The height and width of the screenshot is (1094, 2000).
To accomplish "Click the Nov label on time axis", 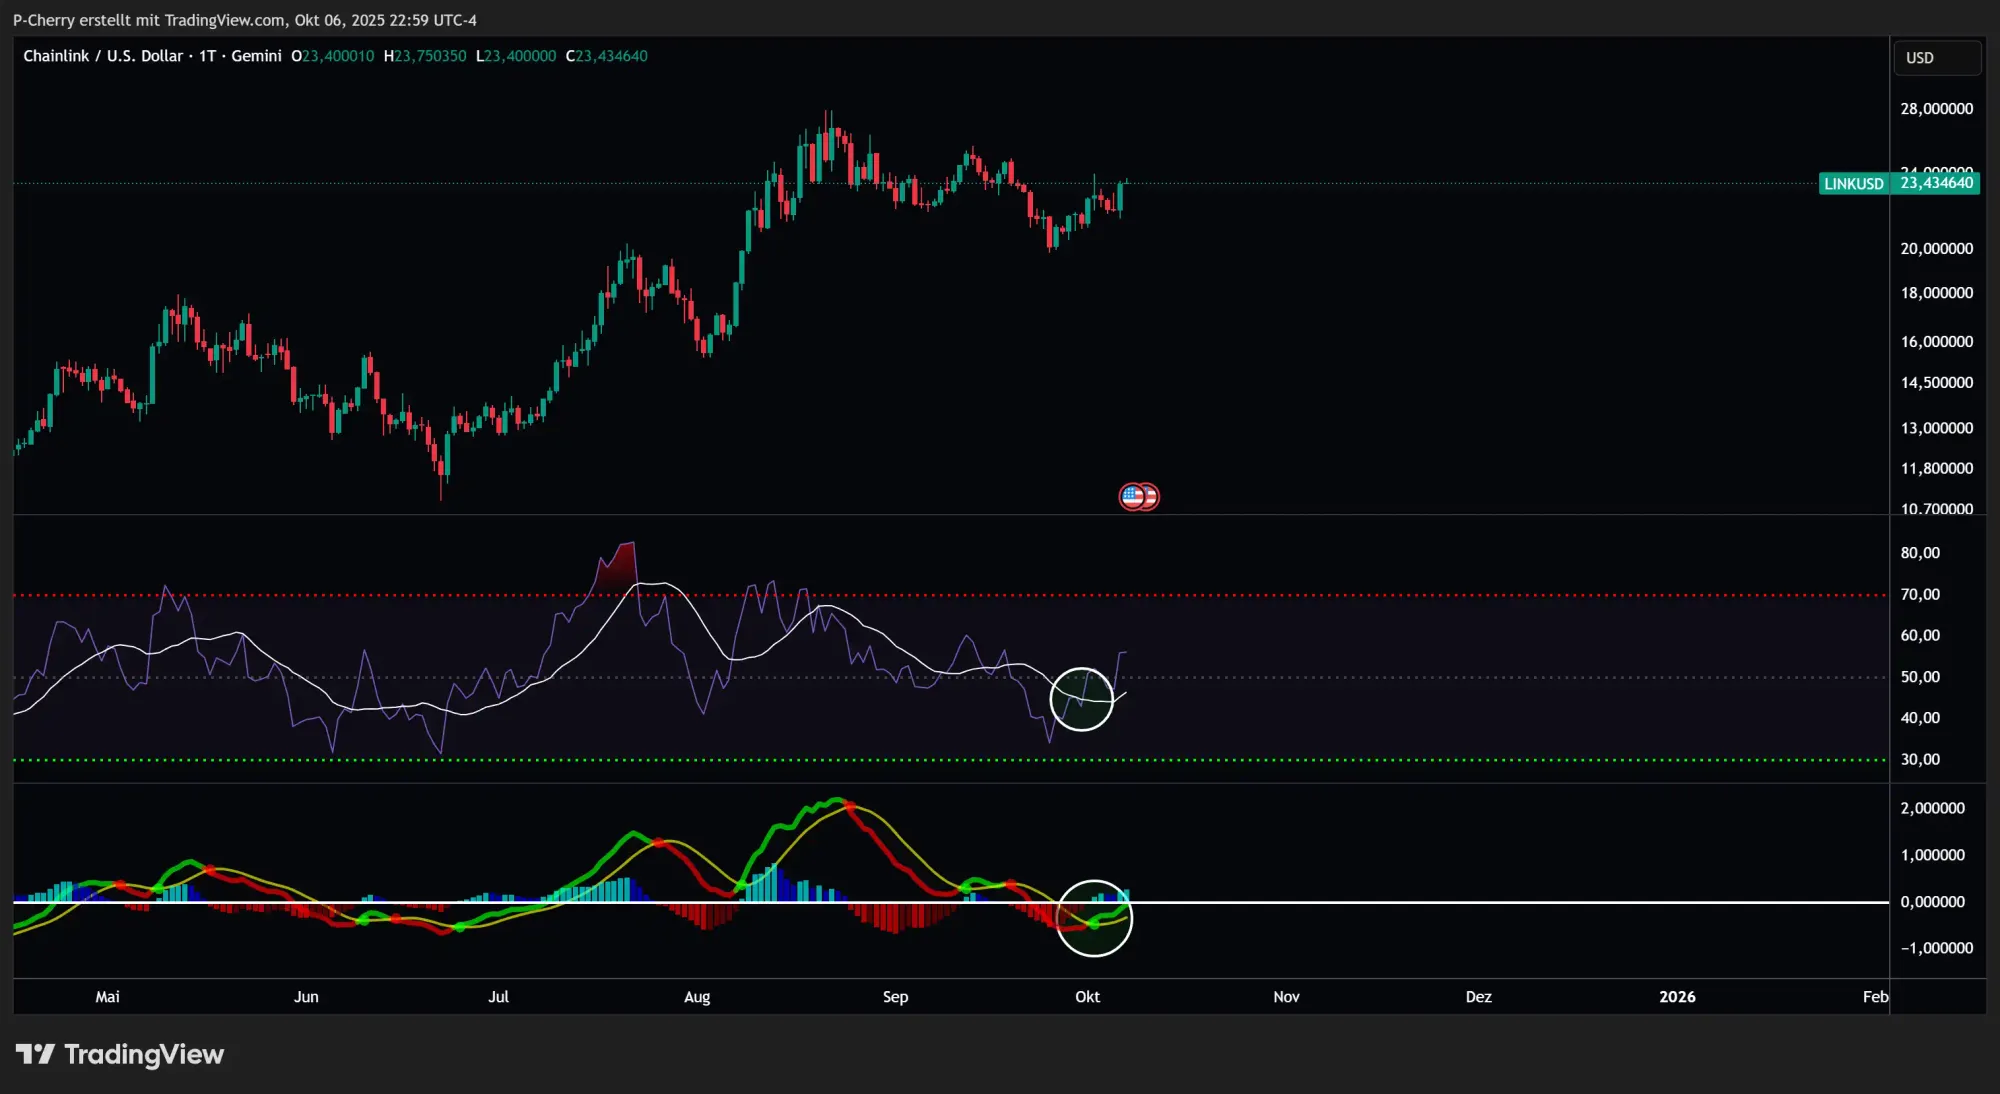I will pos(1286,996).
